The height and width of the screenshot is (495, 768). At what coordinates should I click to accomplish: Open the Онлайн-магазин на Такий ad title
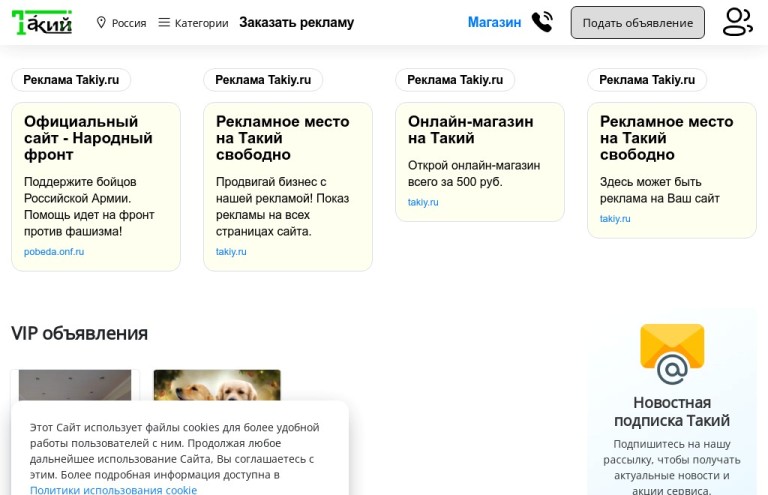tap(471, 130)
